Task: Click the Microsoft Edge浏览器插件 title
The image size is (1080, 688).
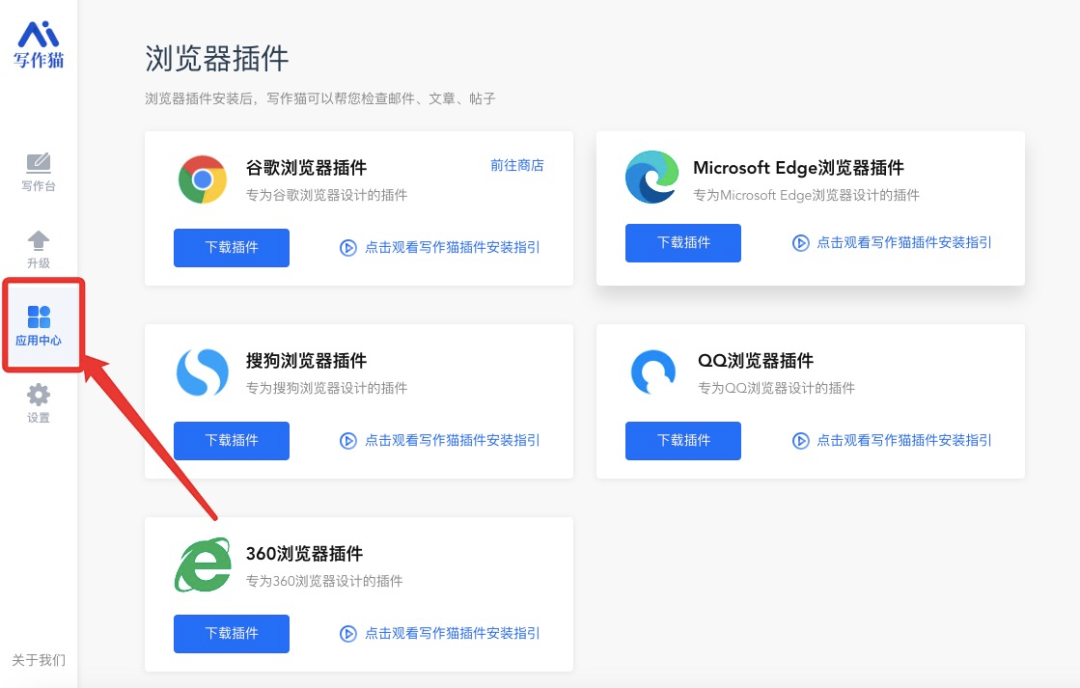Action: tap(798, 167)
